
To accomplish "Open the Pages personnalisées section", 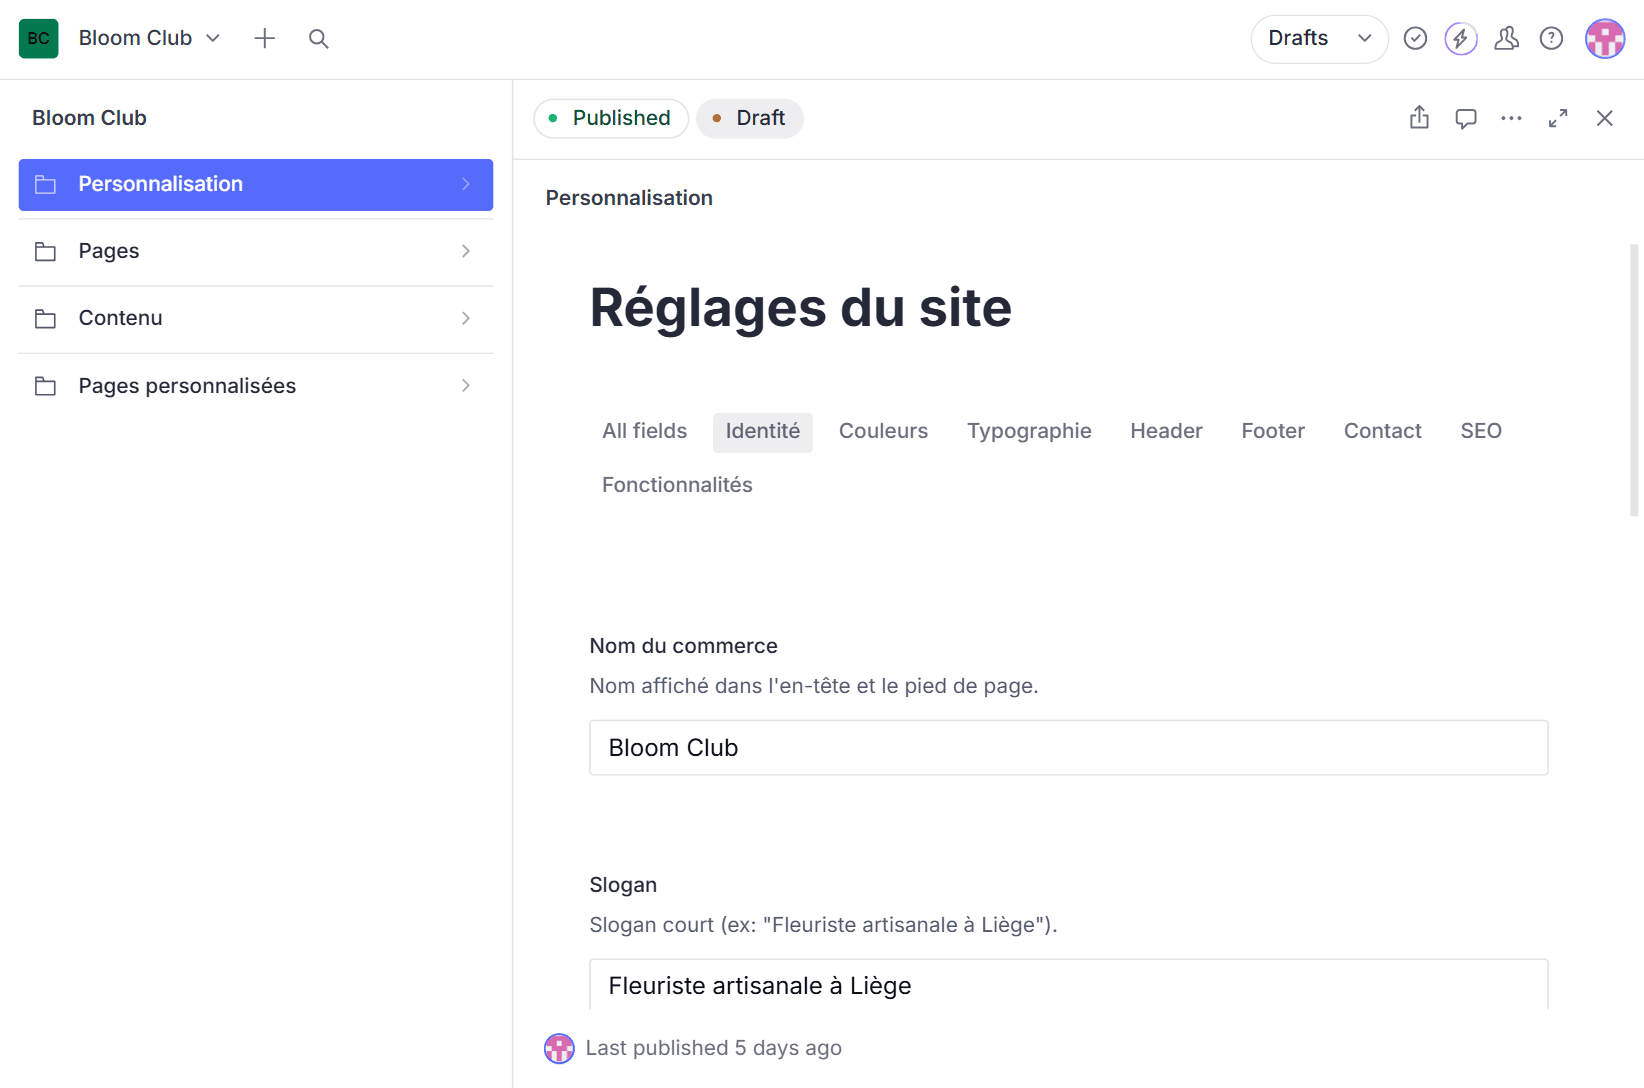I will tap(255, 385).
